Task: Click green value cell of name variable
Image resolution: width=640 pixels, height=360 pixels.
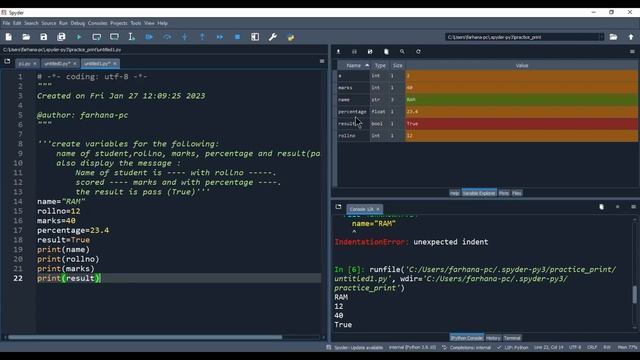Action: point(521,100)
